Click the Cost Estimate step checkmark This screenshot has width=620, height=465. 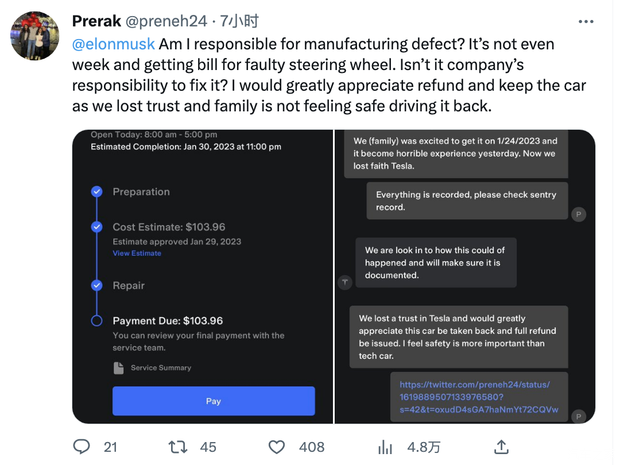(x=97, y=227)
